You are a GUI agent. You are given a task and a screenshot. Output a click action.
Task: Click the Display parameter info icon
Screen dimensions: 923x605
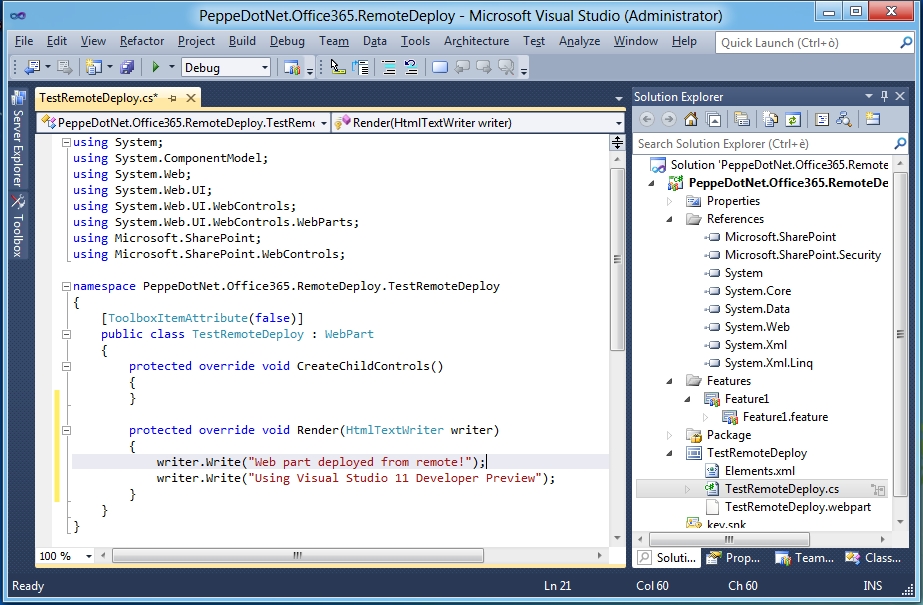tap(360, 68)
